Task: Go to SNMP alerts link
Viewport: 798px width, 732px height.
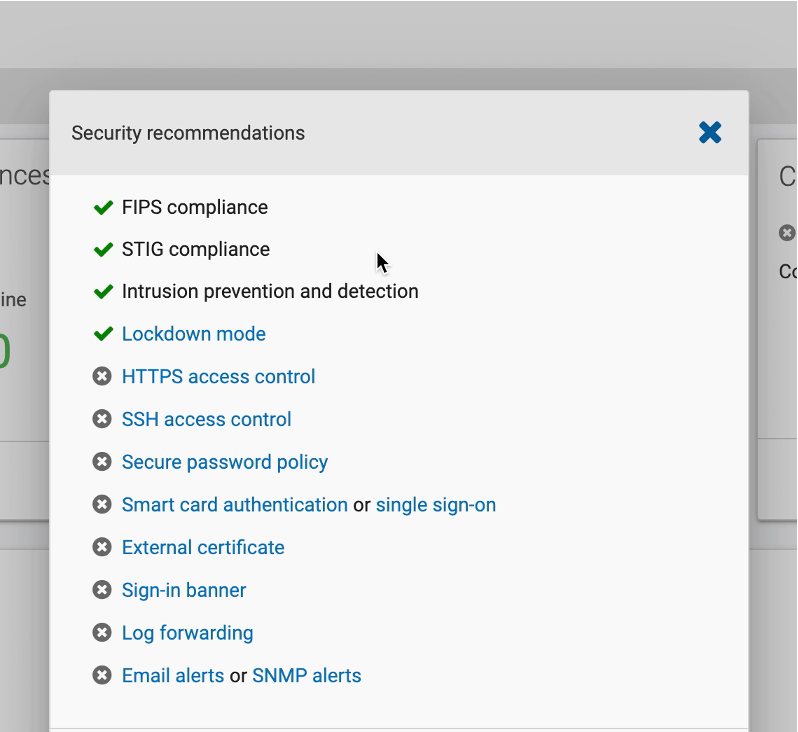Action: (307, 676)
